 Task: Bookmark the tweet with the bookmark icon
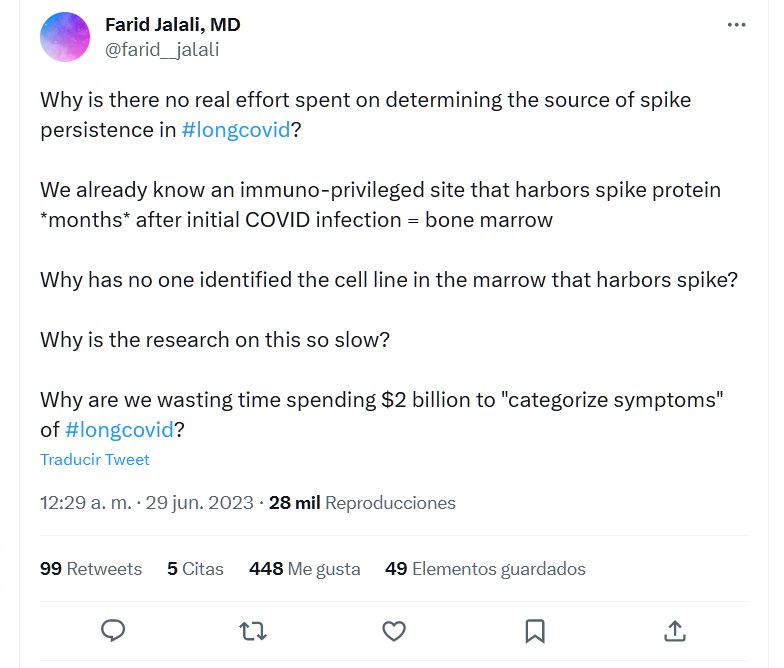535,630
